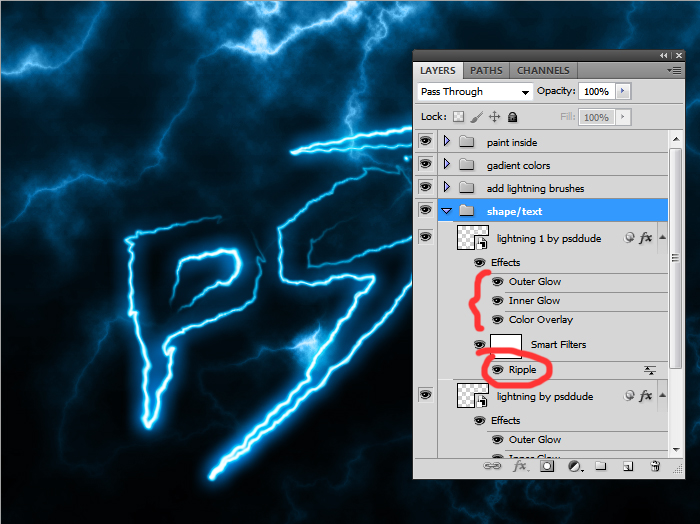Image resolution: width=700 pixels, height=524 pixels.
Task: Open the Opacity slider arrow
Action: [622, 91]
